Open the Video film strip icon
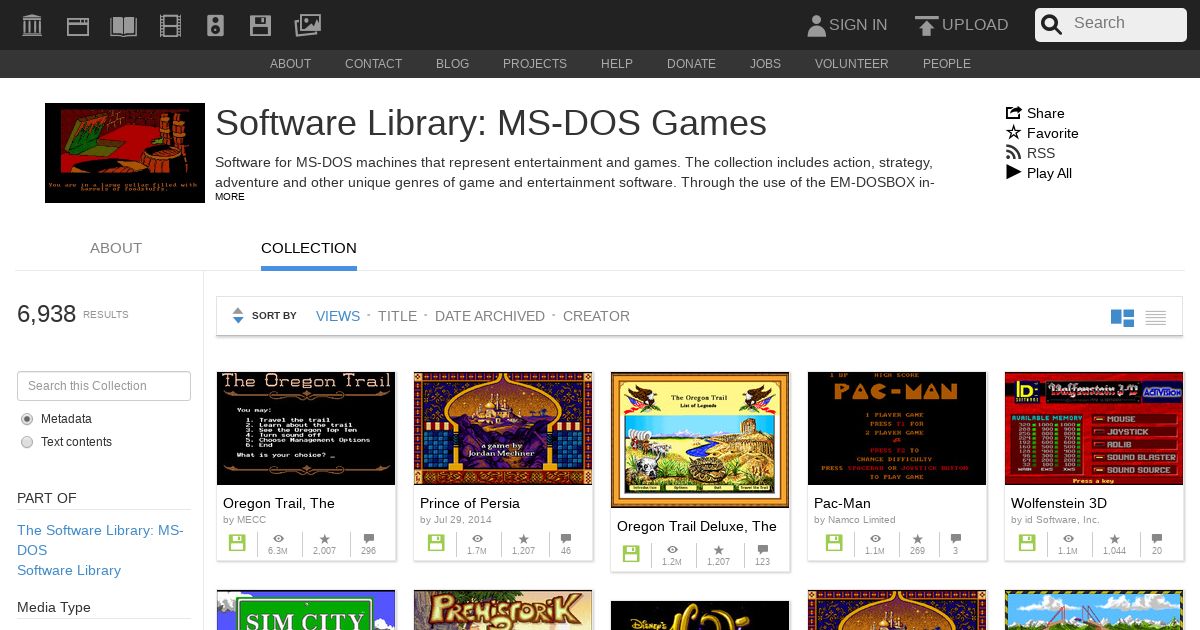Screen dimensions: 1200x630 point(170,25)
